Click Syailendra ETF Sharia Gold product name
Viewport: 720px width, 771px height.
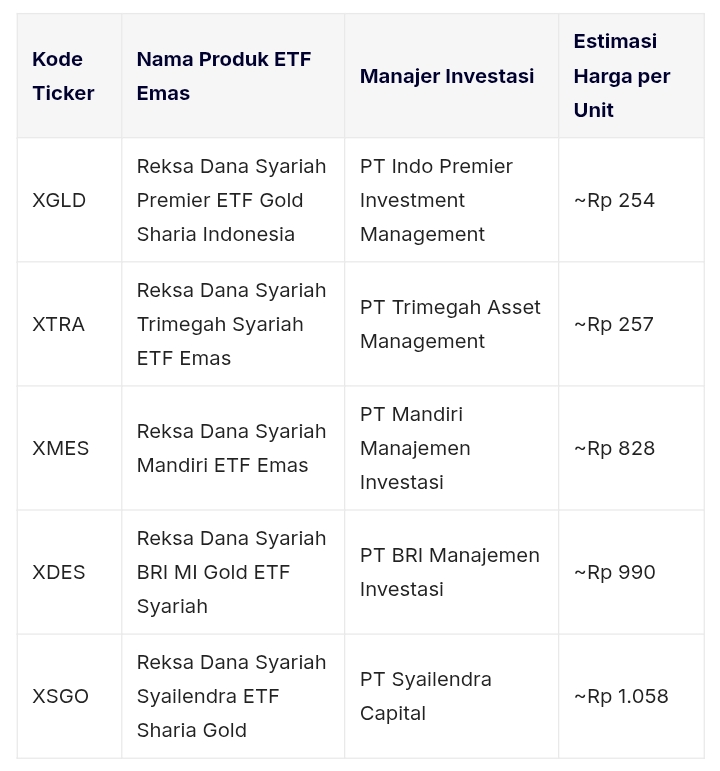coord(231,696)
